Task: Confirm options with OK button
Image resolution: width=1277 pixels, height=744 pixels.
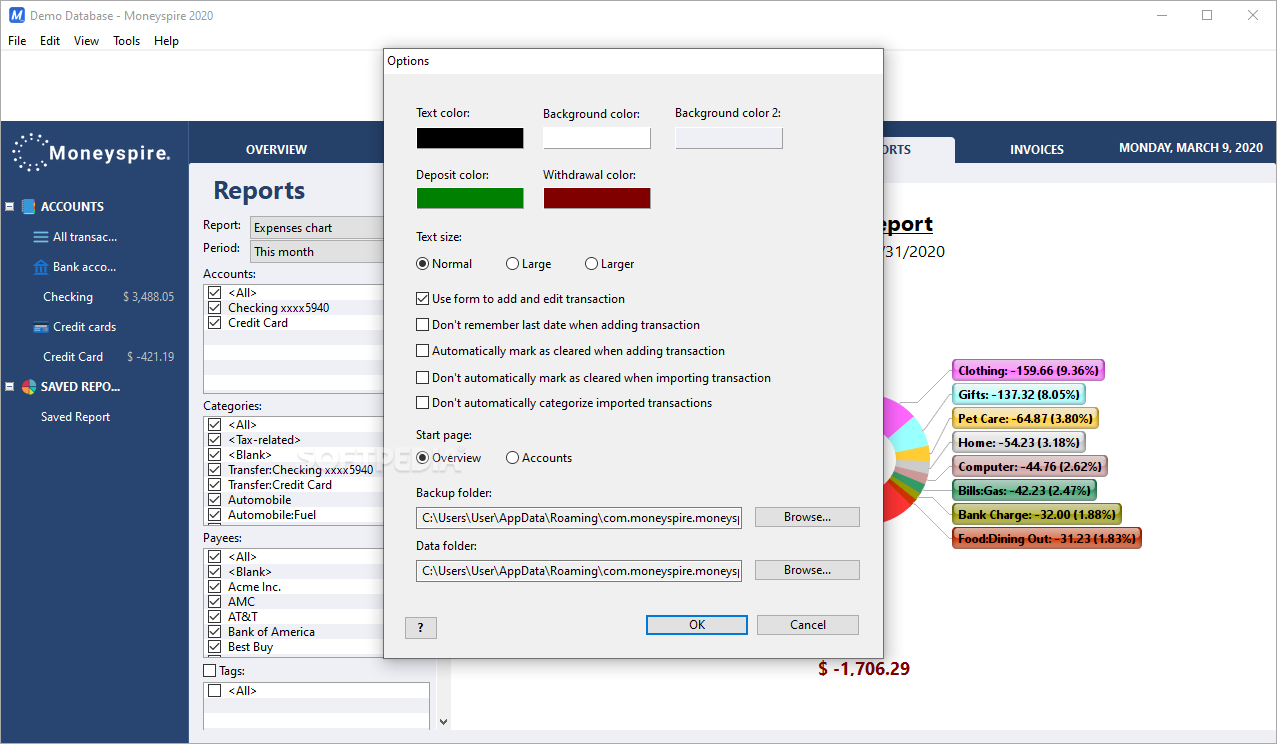Action: (697, 625)
